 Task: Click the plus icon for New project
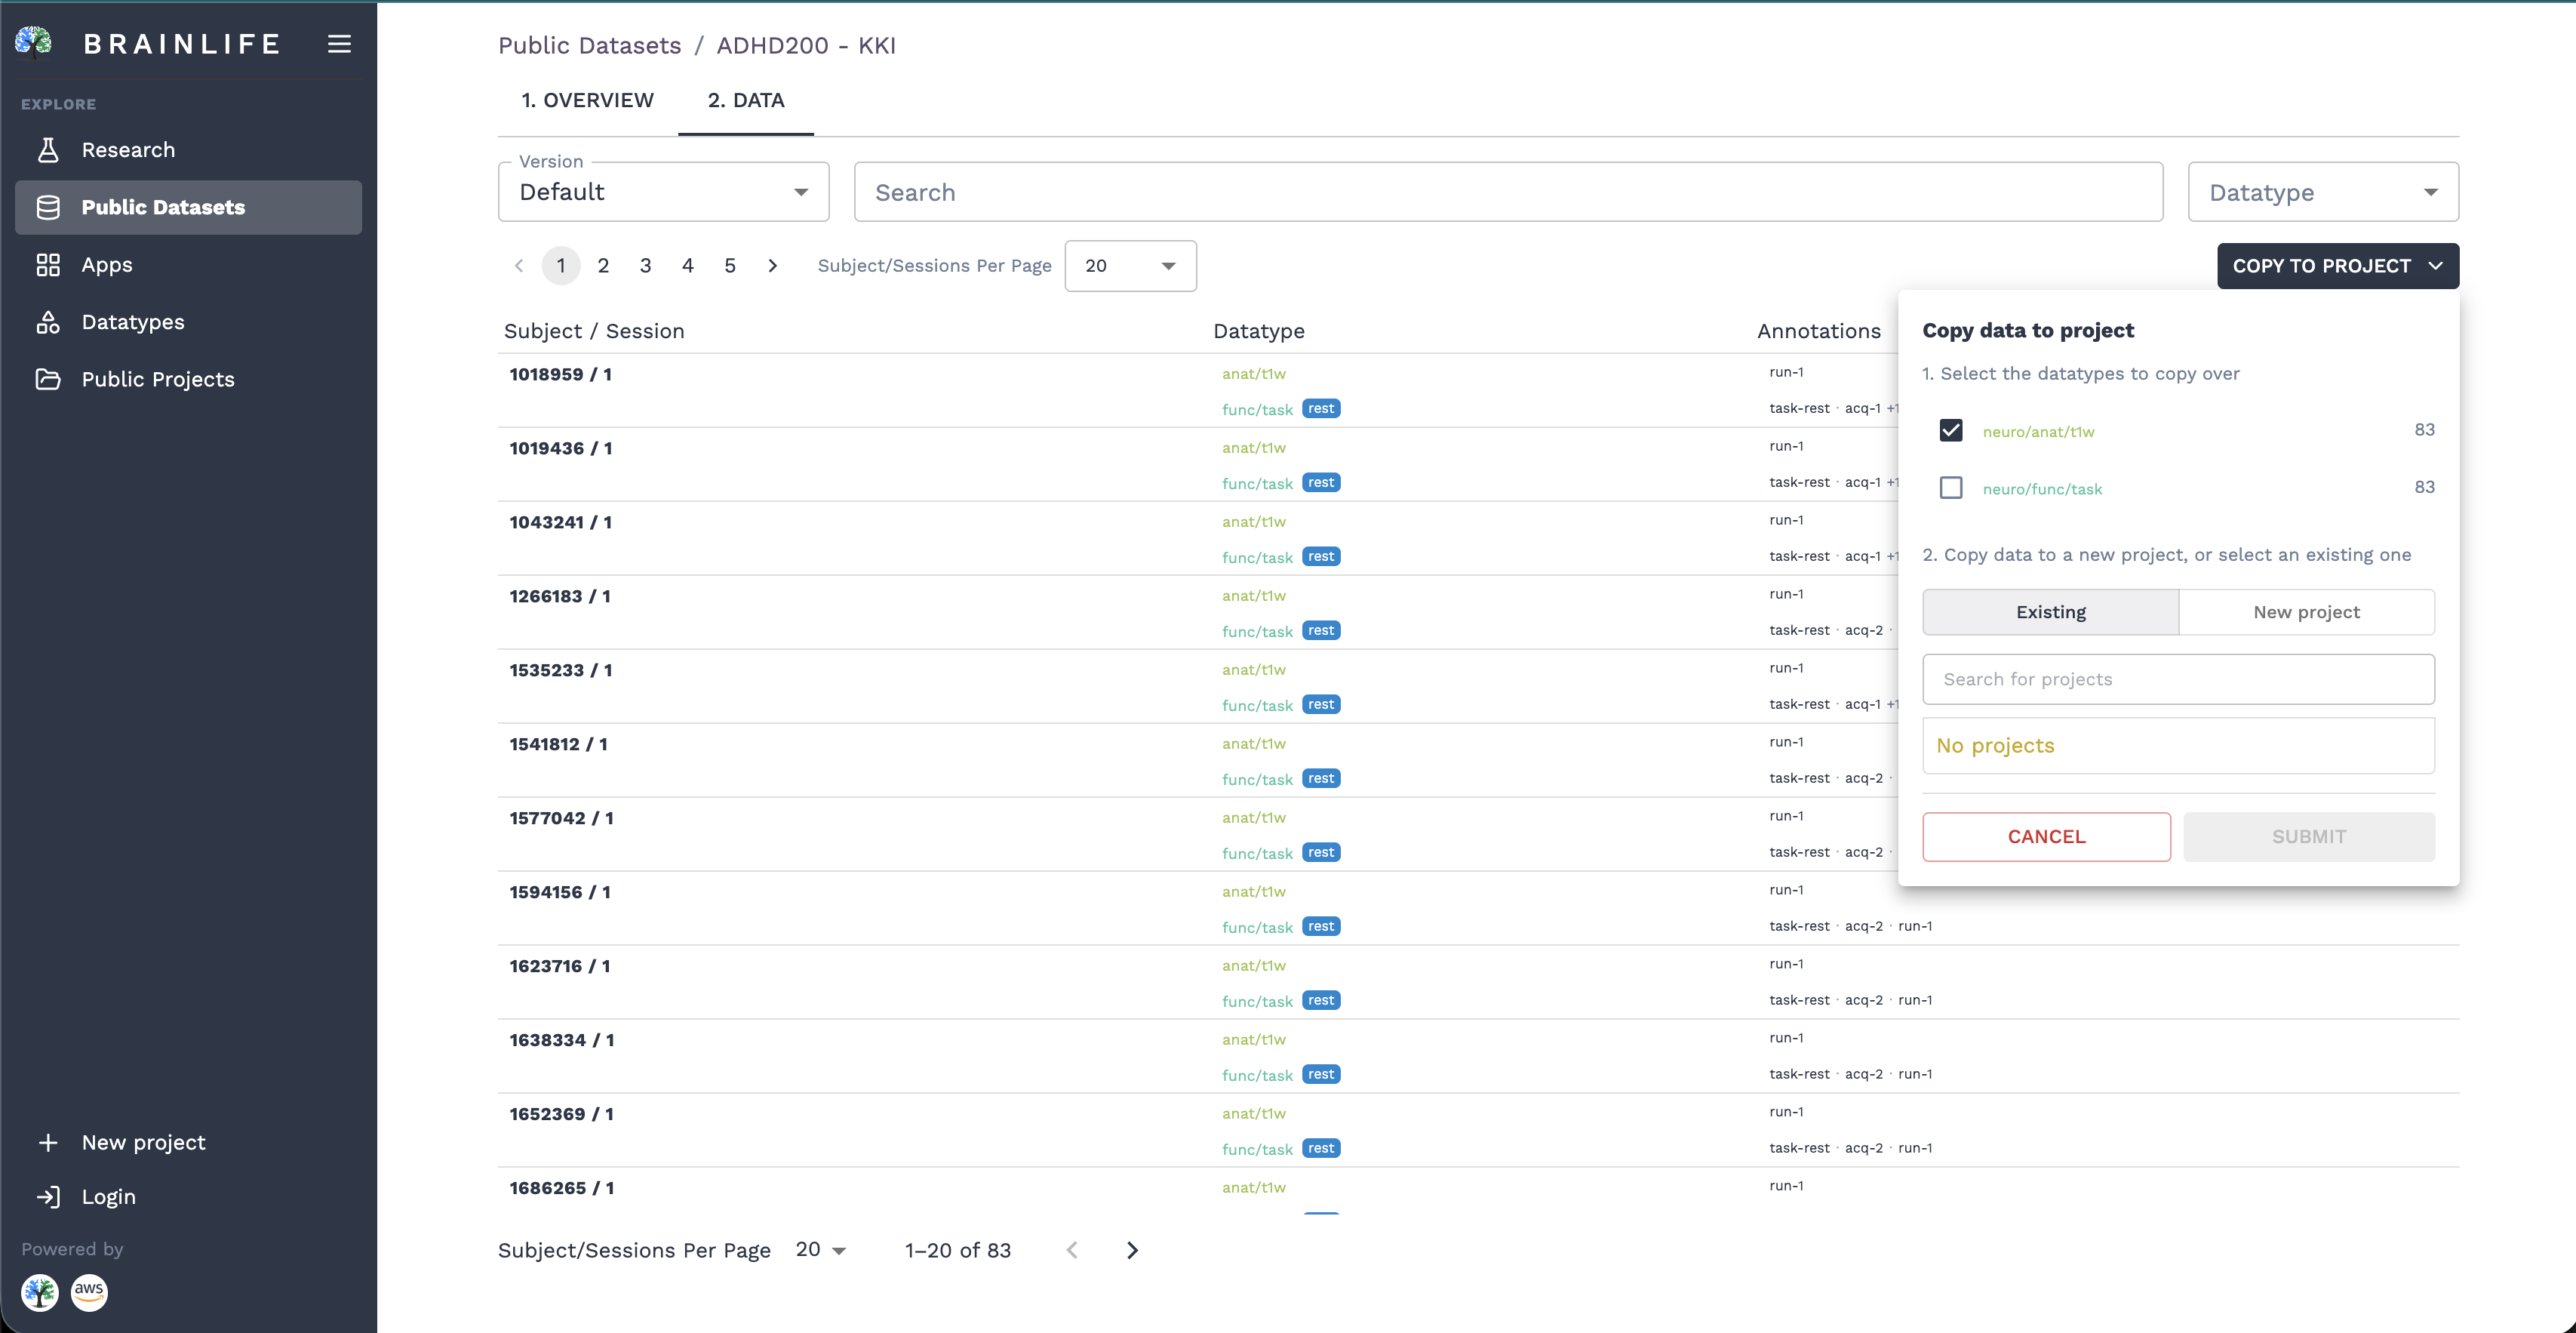coord(48,1142)
